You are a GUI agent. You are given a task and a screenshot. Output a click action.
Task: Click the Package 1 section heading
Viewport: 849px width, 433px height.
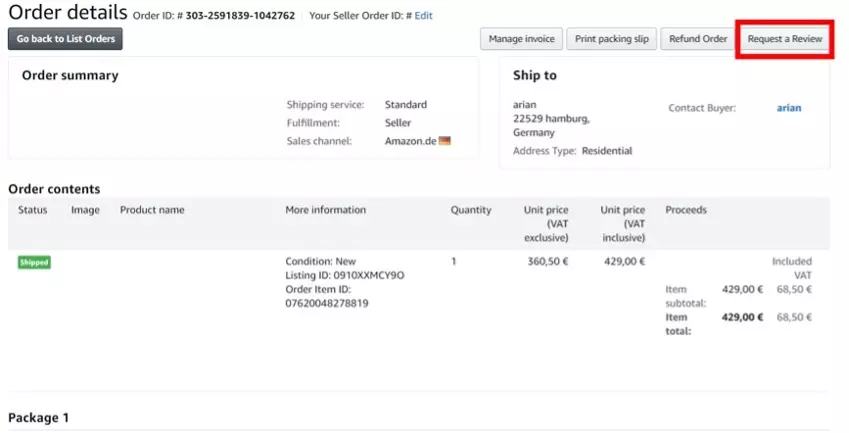38,417
